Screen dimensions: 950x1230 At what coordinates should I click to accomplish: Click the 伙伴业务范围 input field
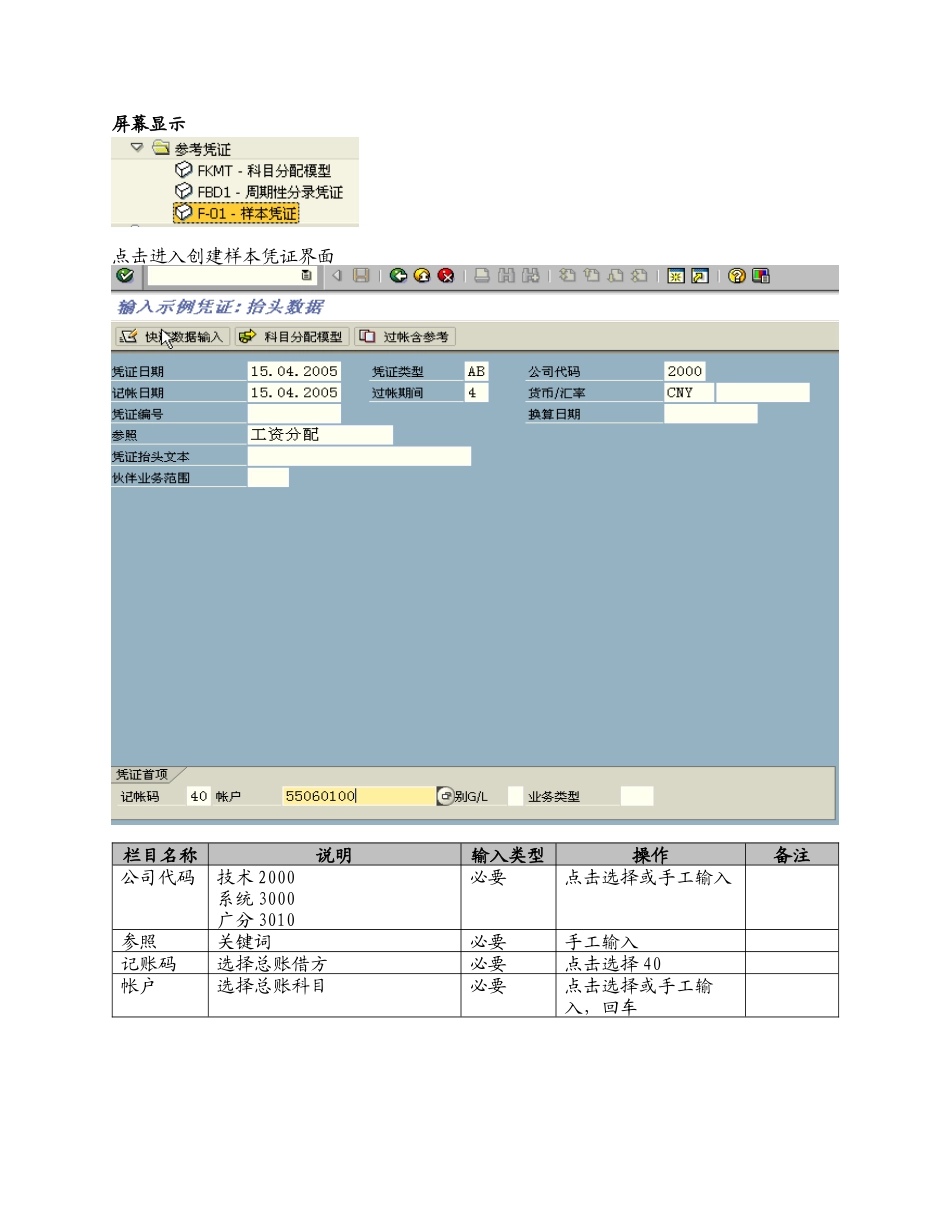(x=268, y=478)
